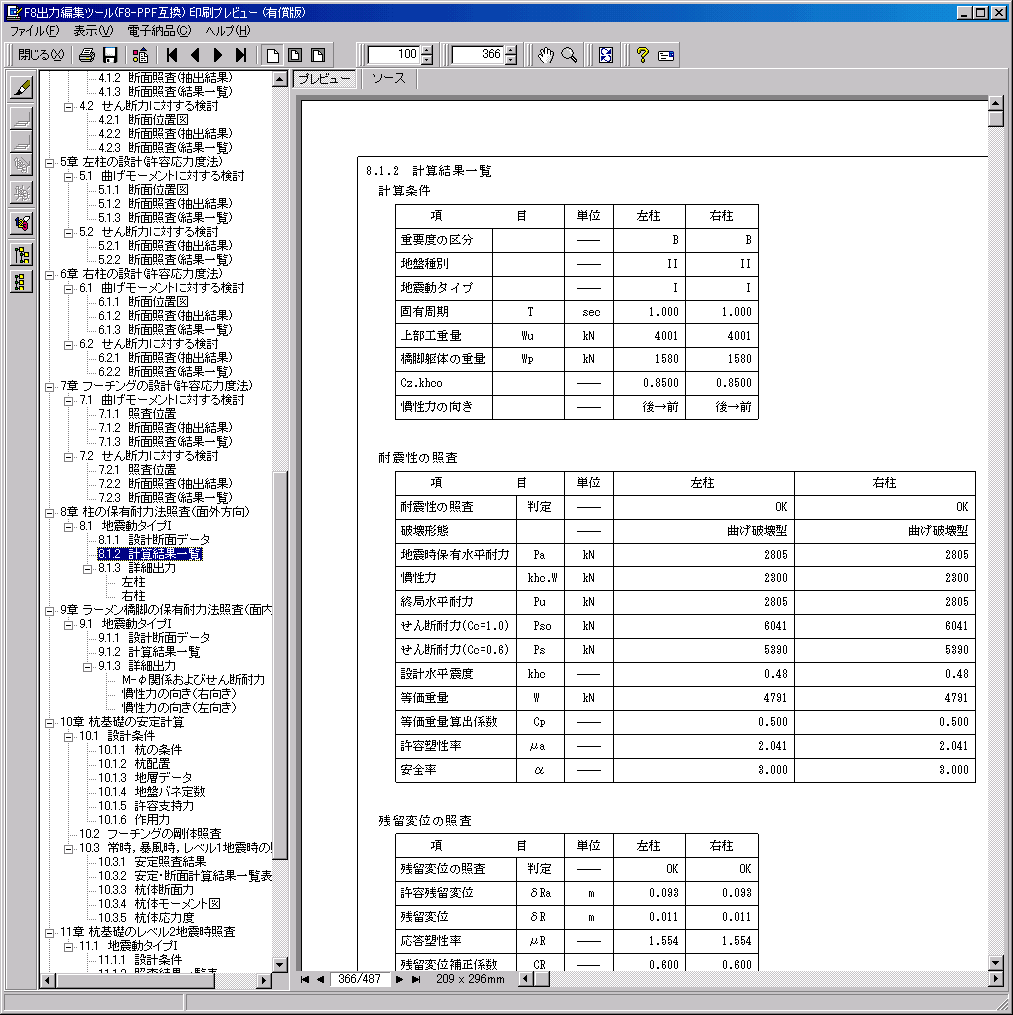The image size is (1013, 1015).
Task: Select tree item 10.1.4 地盤バネ定数
Action: point(151,792)
